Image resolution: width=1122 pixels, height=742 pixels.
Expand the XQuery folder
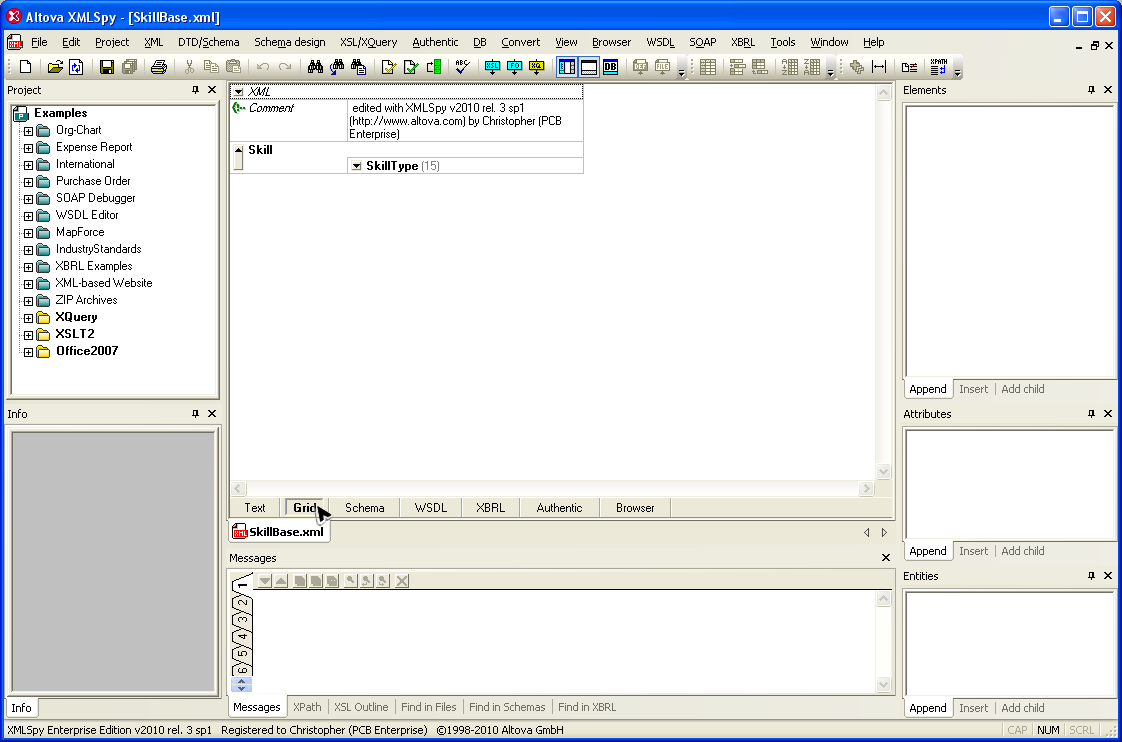(29, 318)
